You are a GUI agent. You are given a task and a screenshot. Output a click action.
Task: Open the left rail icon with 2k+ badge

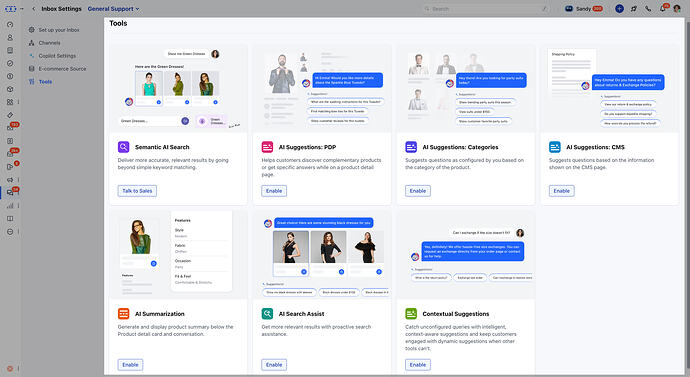(10, 154)
